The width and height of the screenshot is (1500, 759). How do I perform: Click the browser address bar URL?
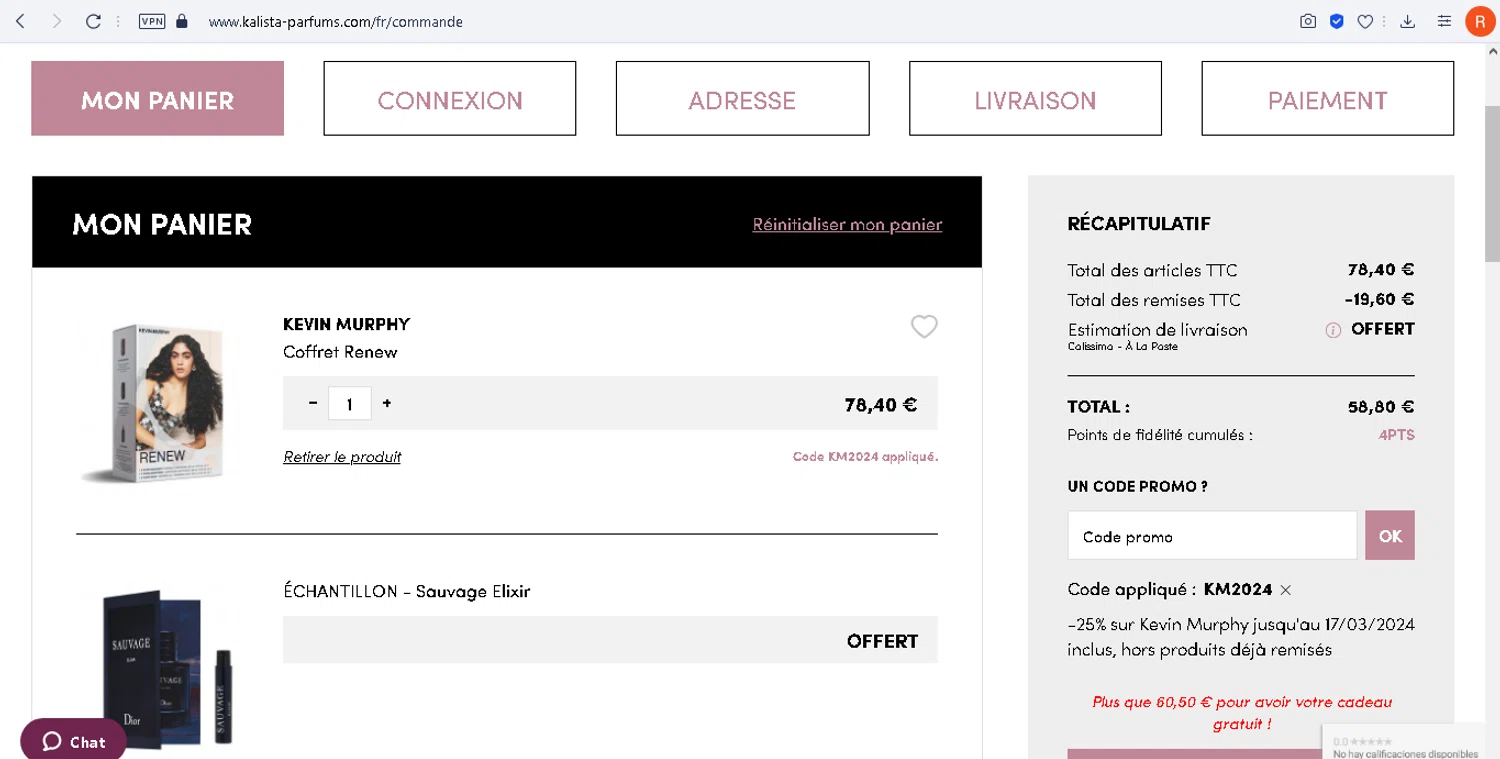(335, 21)
